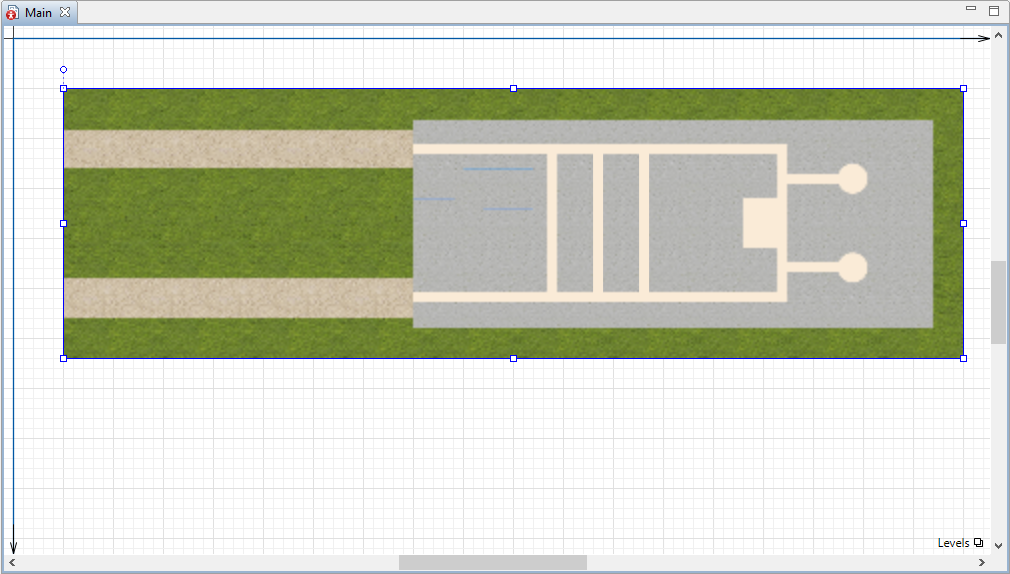
Task: Click the horizontal scrollbar right arrow
Action: pyautogui.click(x=982, y=562)
